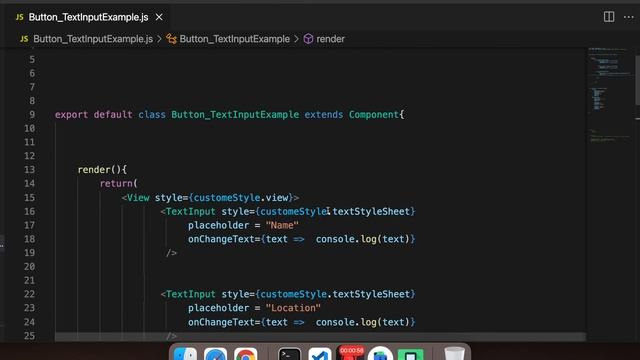Open the render method breadcrumb
The height and width of the screenshot is (360, 640).
(x=330, y=39)
